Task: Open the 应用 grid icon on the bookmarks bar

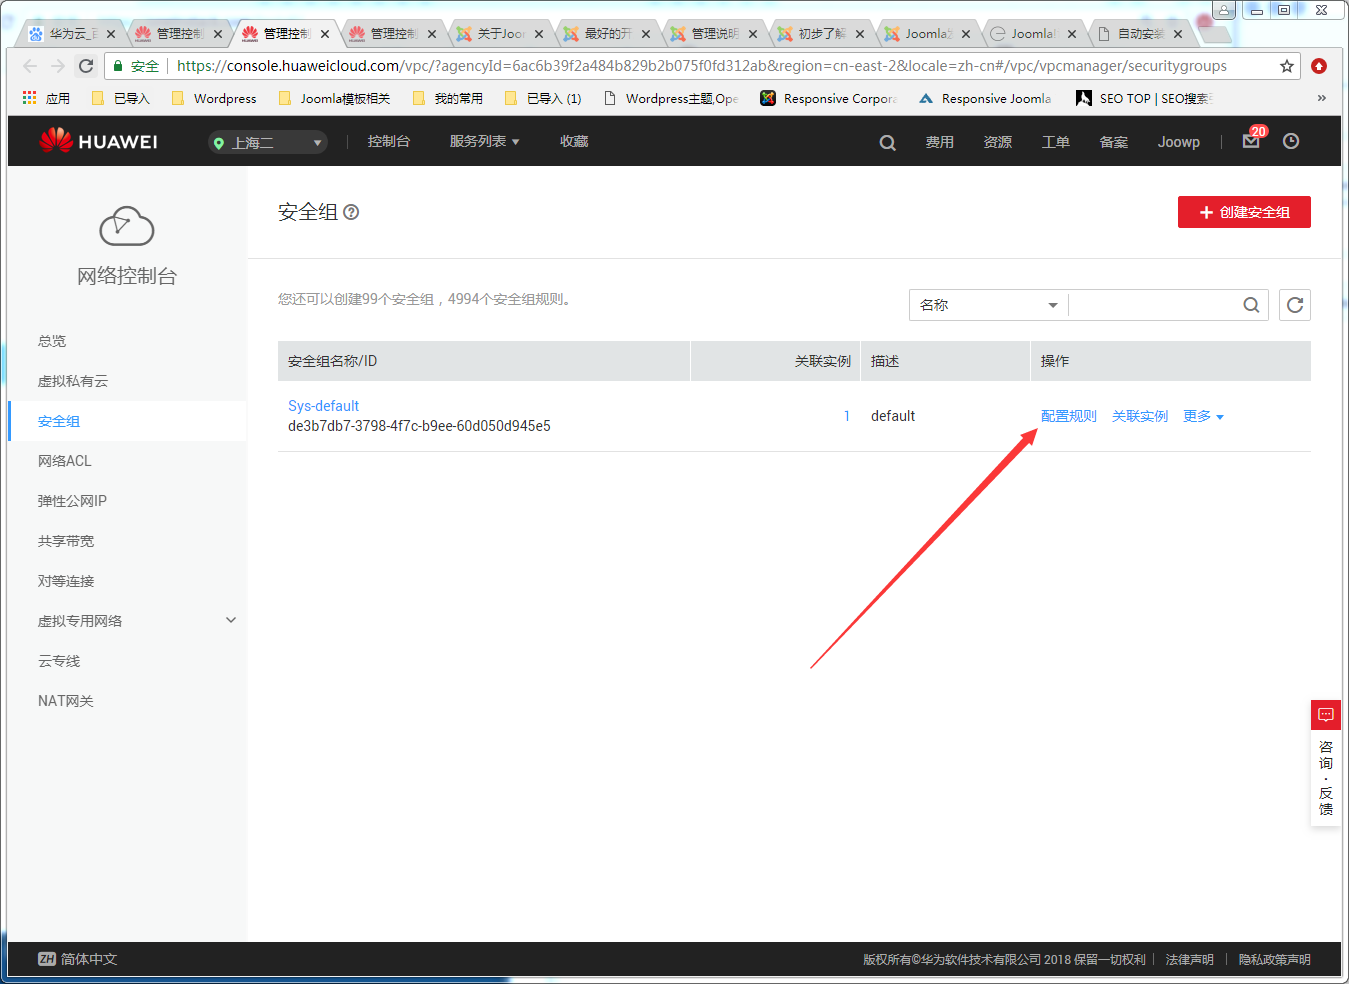Action: point(27,97)
